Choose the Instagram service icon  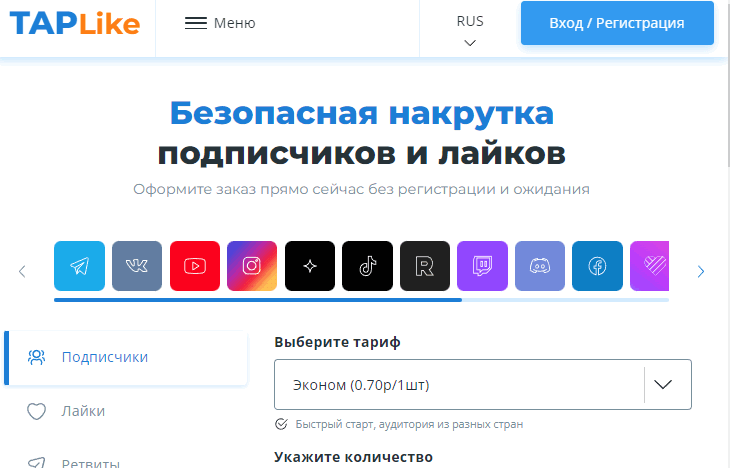pos(252,266)
